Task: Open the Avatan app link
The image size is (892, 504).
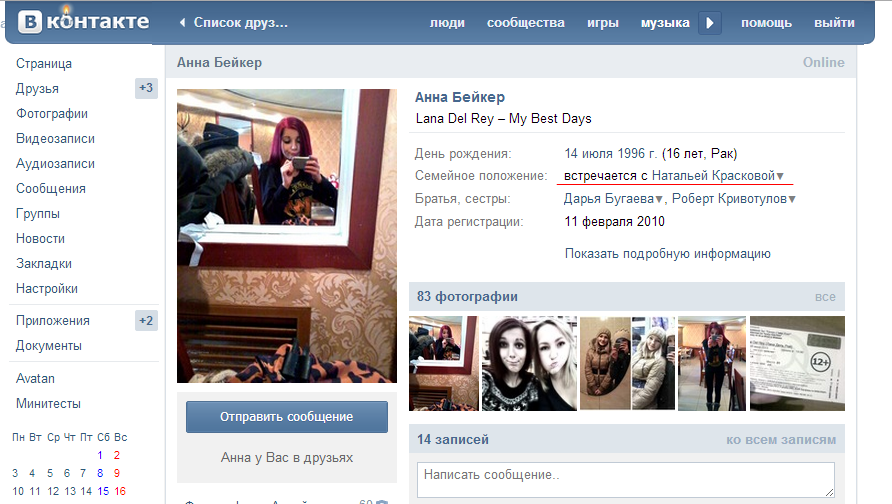Action: pos(35,379)
